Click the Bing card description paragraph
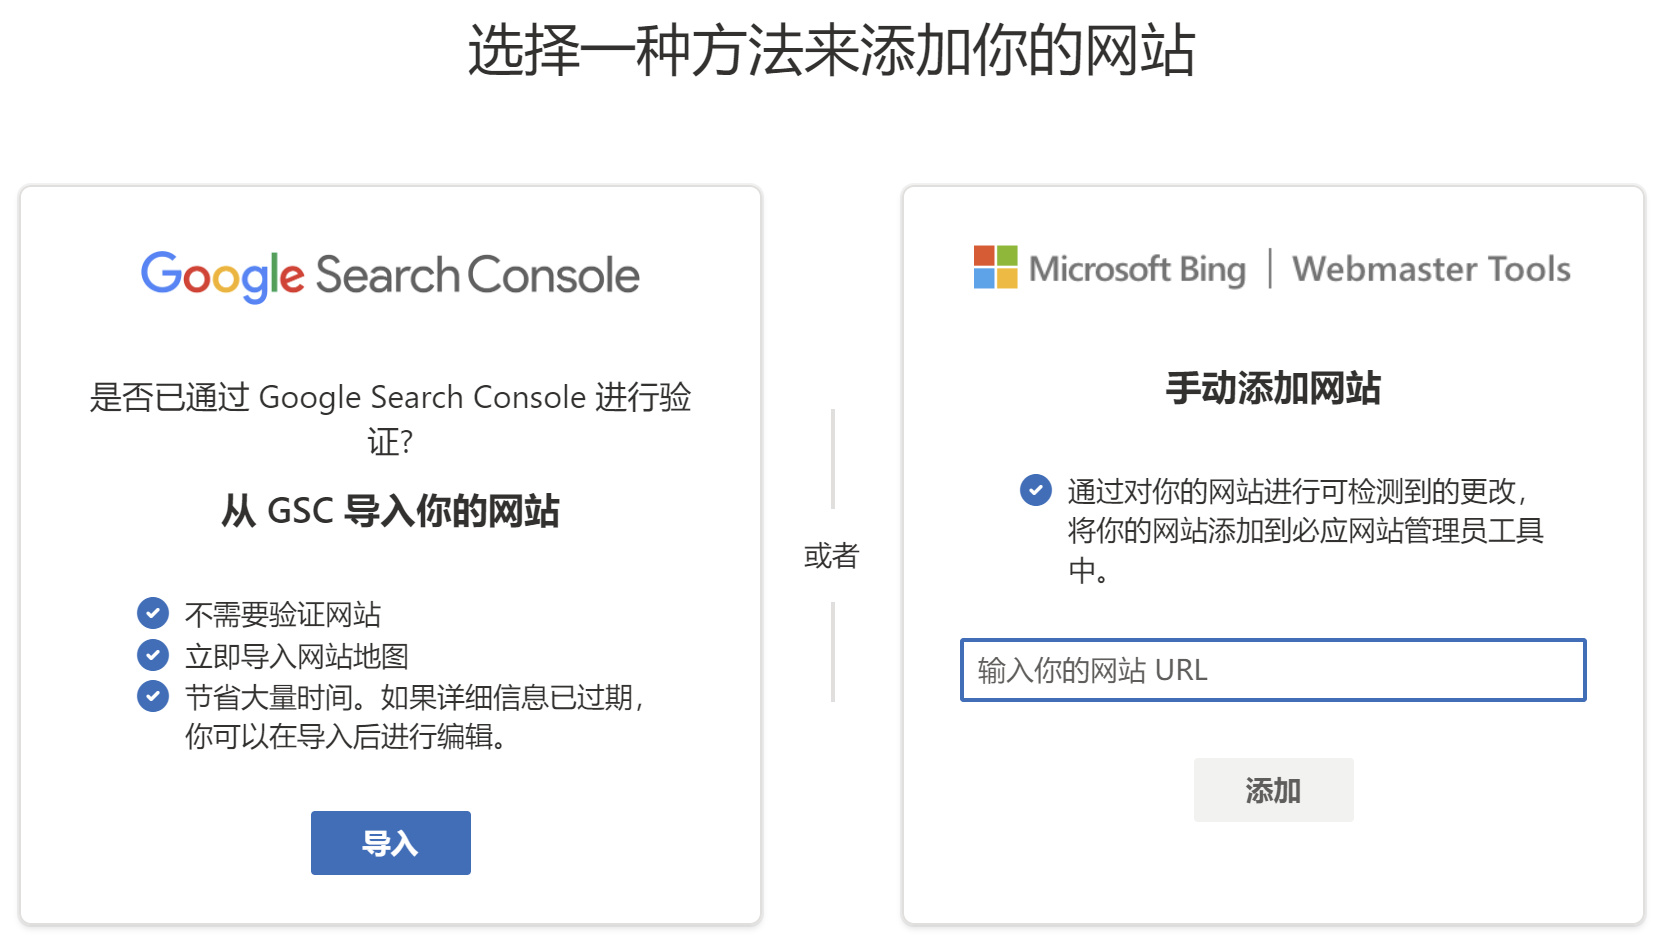The image size is (1667, 945). click(1300, 532)
